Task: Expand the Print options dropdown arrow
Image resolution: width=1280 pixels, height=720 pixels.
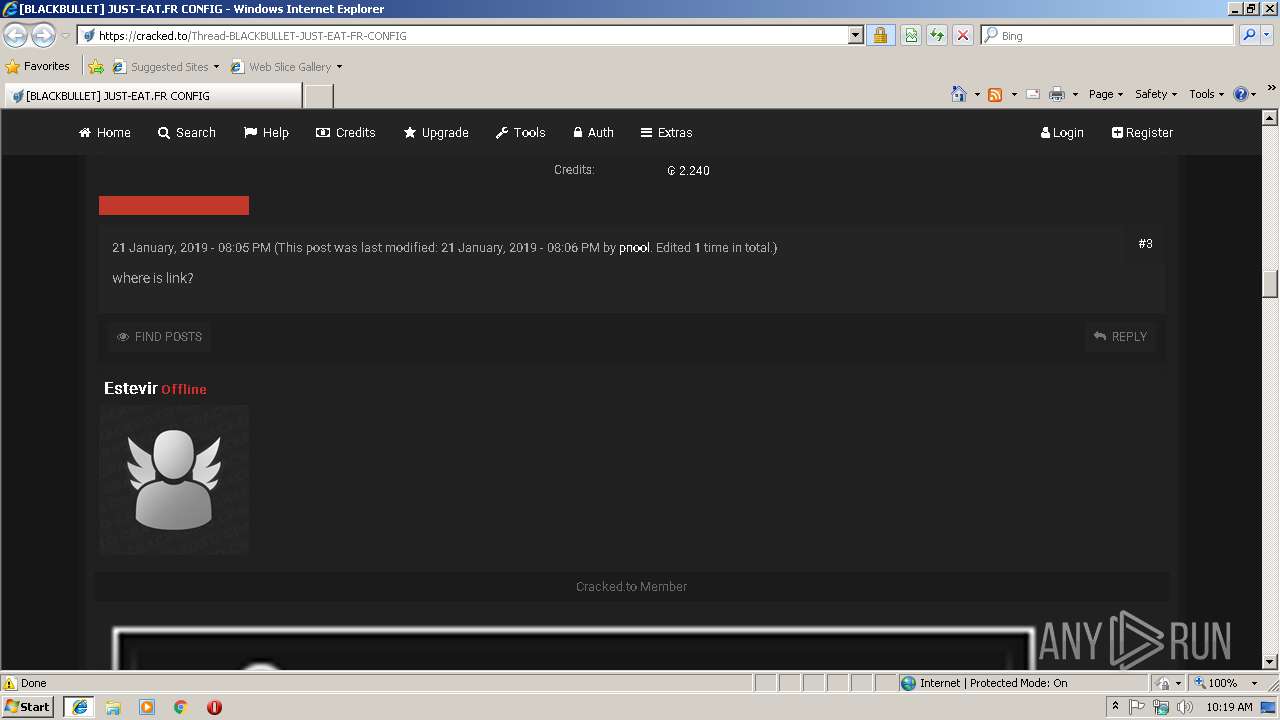Action: [x=1075, y=94]
